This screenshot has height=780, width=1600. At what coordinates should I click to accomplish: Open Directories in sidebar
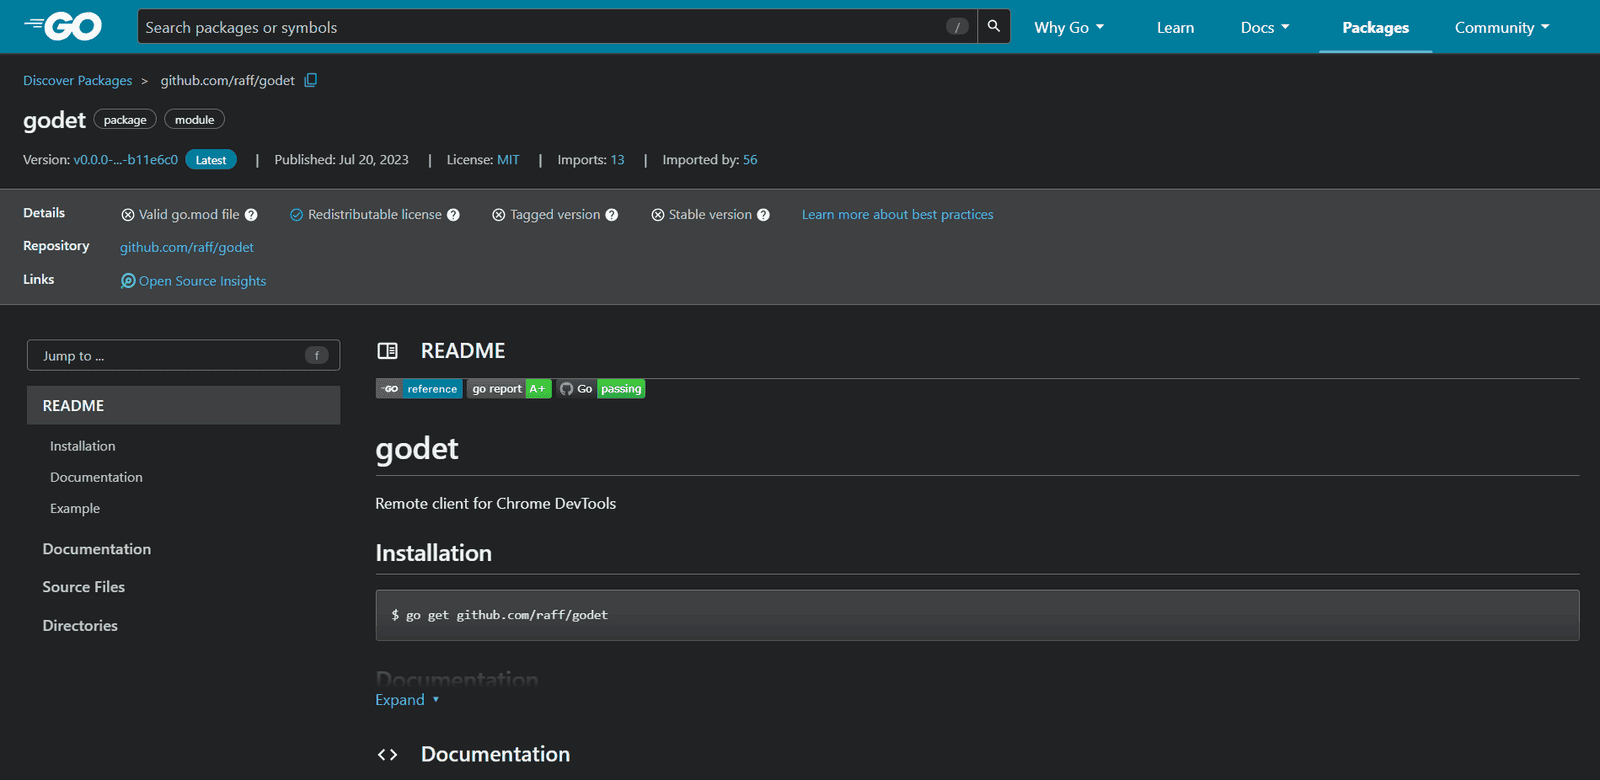80,625
